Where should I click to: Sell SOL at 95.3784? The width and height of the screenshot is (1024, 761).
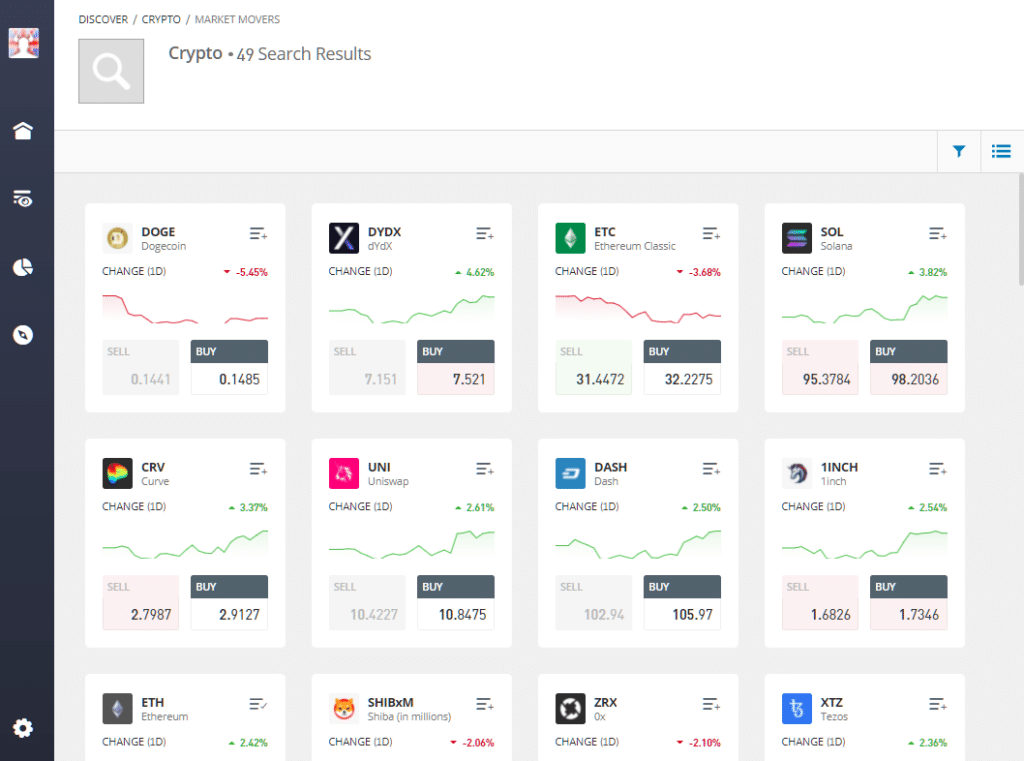coord(820,367)
